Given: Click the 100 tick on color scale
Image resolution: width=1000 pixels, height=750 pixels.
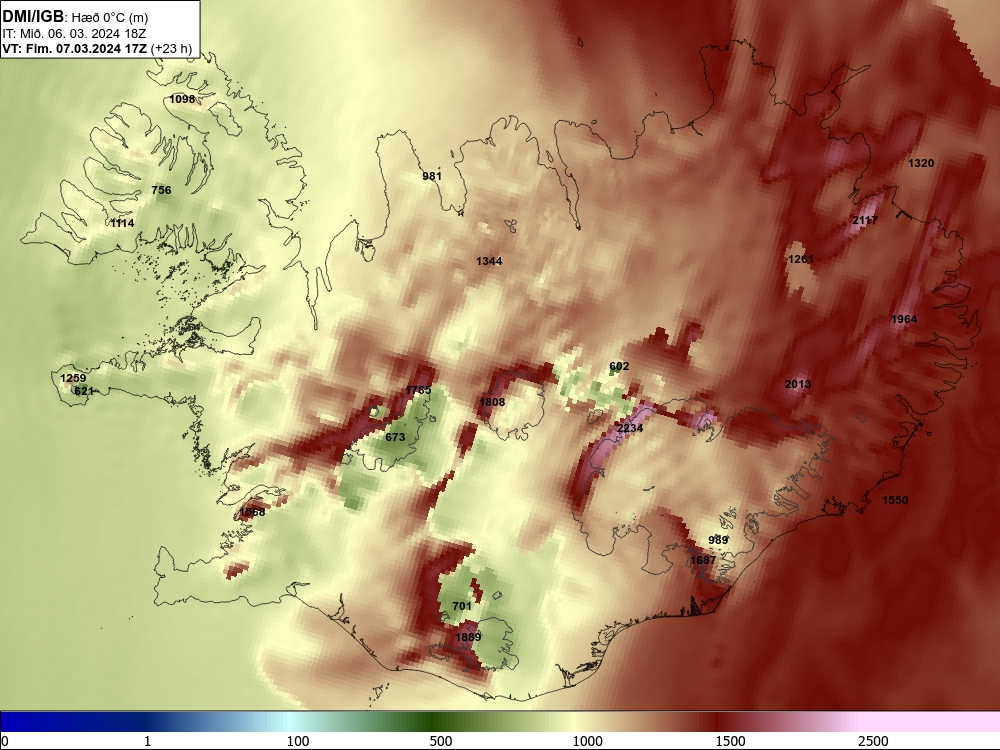Looking at the screenshot, I should (298, 741).
